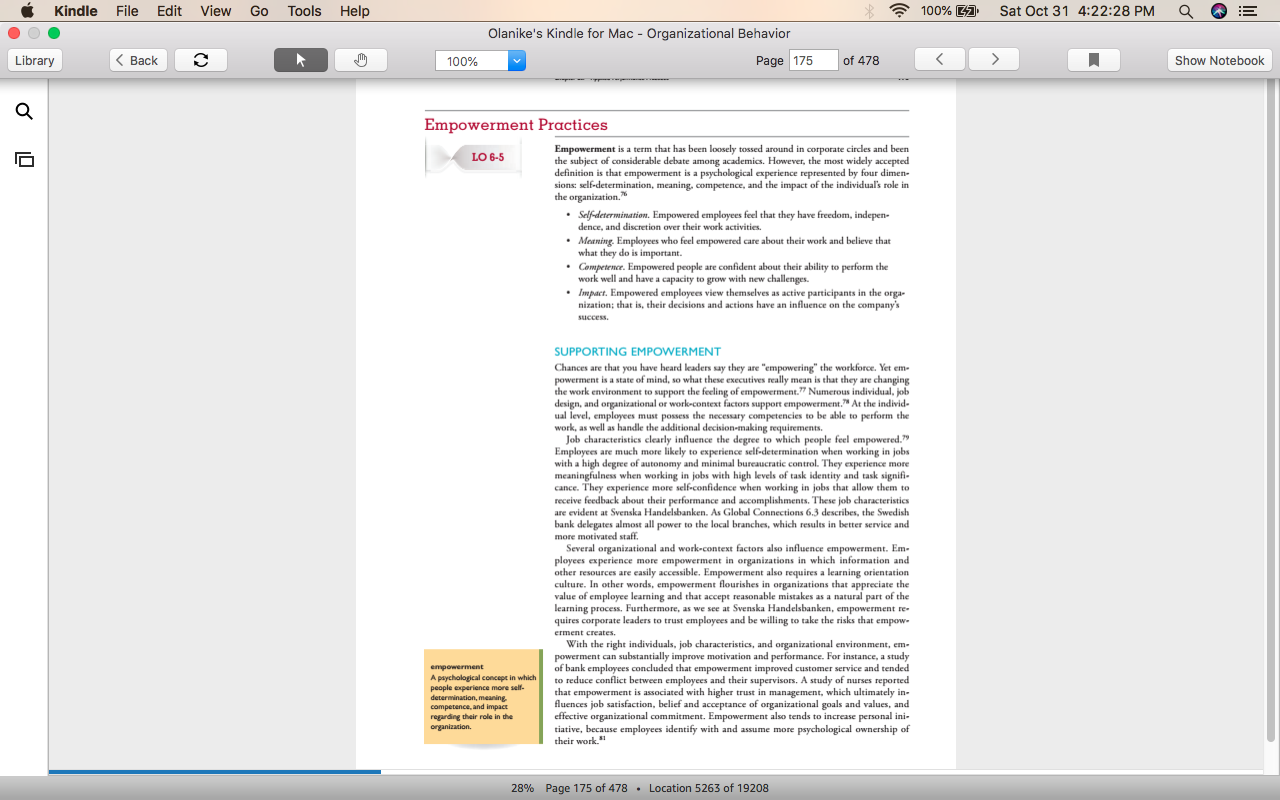Click the 'of 478' page count label
The width and height of the screenshot is (1280, 800).
click(861, 60)
